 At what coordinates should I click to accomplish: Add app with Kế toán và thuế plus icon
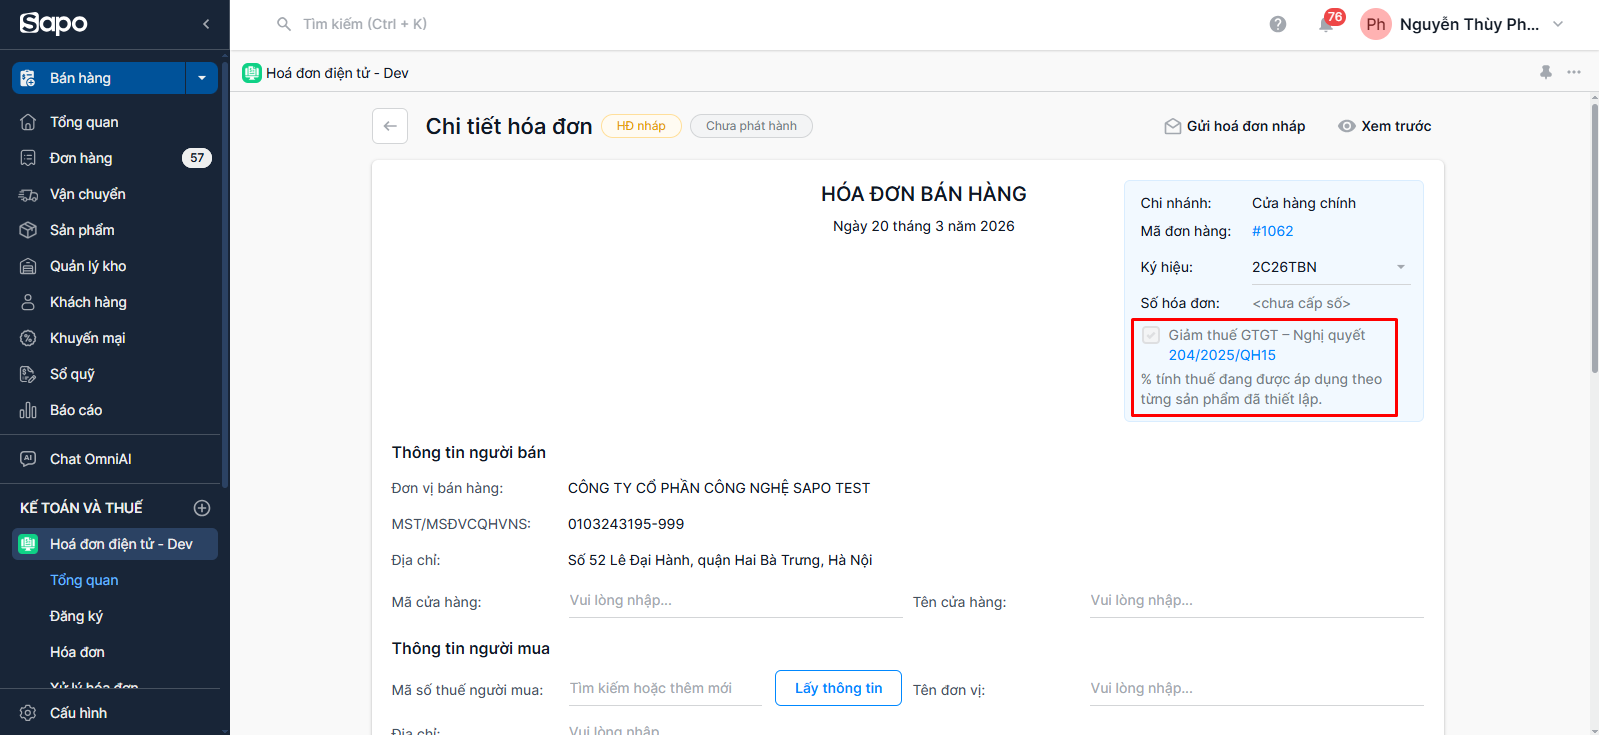(202, 508)
